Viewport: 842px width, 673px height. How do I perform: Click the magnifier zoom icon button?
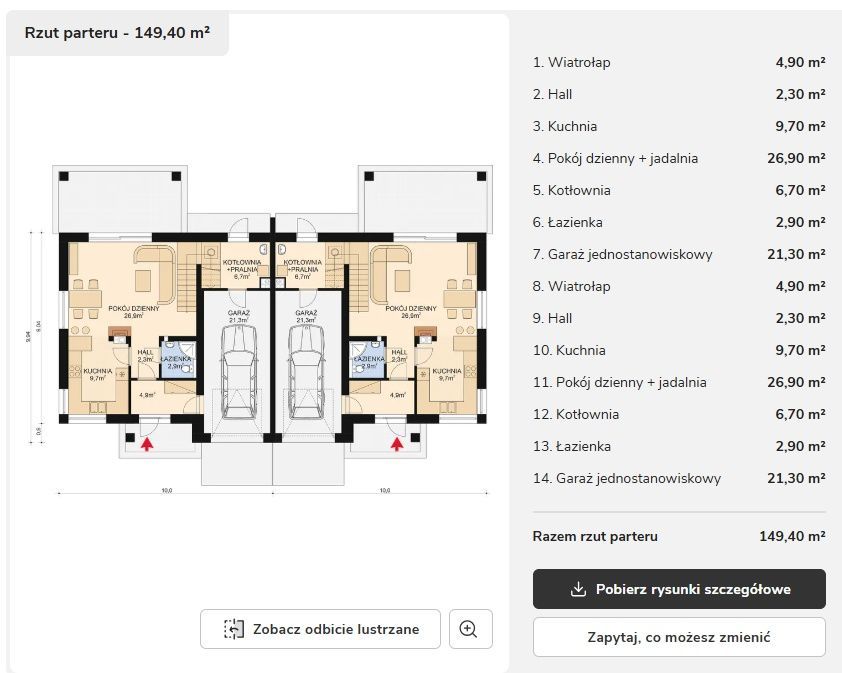470,629
